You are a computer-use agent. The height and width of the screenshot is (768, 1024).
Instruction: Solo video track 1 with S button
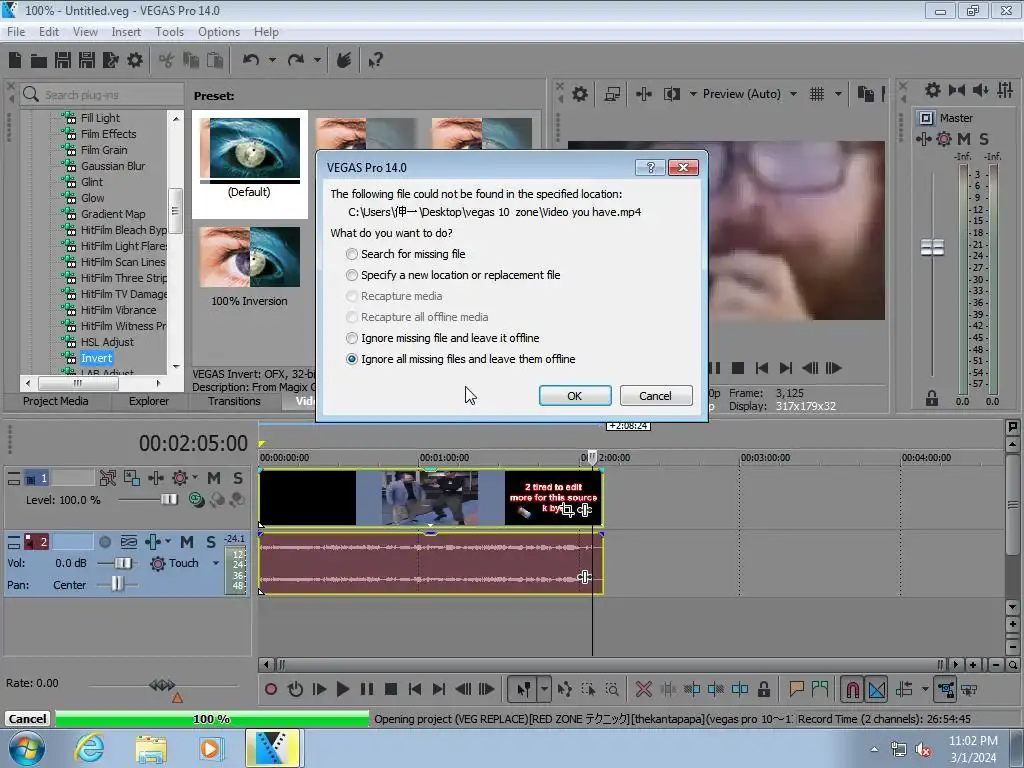[238, 478]
